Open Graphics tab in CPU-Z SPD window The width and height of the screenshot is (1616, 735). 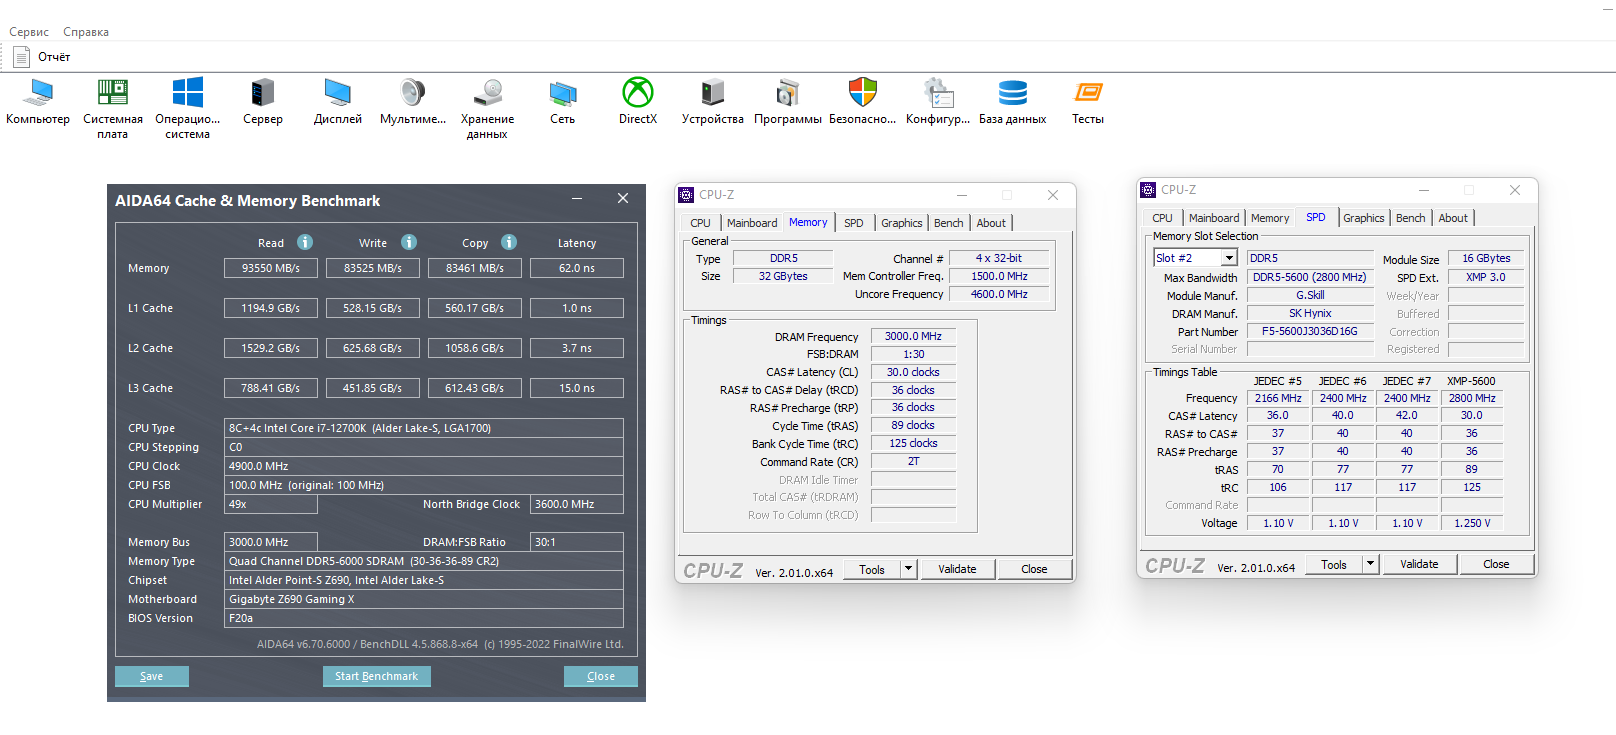pos(1364,218)
